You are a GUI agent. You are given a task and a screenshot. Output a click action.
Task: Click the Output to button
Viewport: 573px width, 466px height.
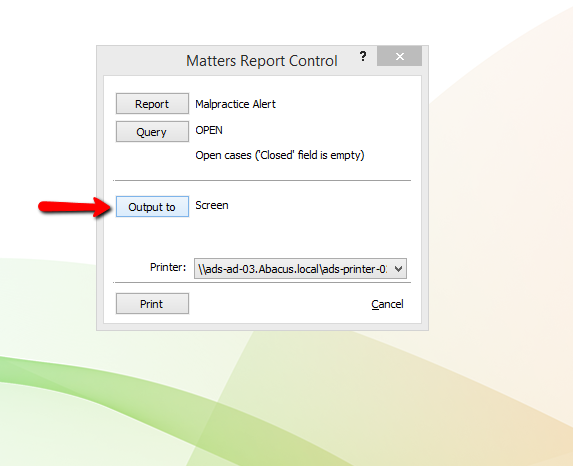tap(152, 207)
